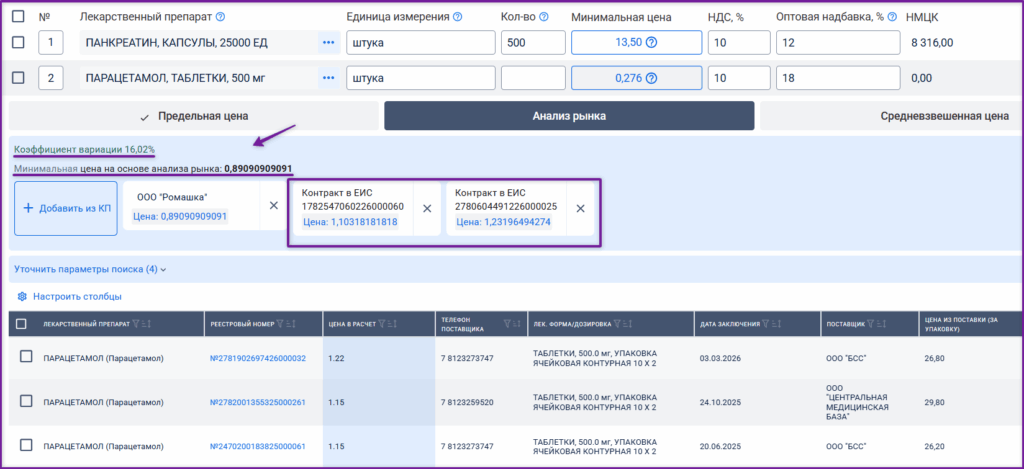This screenshot has width=1024, height=469.
Task: Click НМЦК value 8 316,00
Action: click(932, 43)
